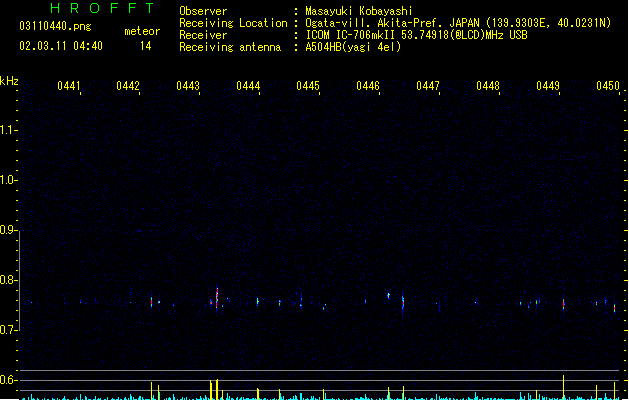The width and height of the screenshot is (629, 400).
Task: Select the file name 03110440.png
Action: pyautogui.click(x=55, y=26)
